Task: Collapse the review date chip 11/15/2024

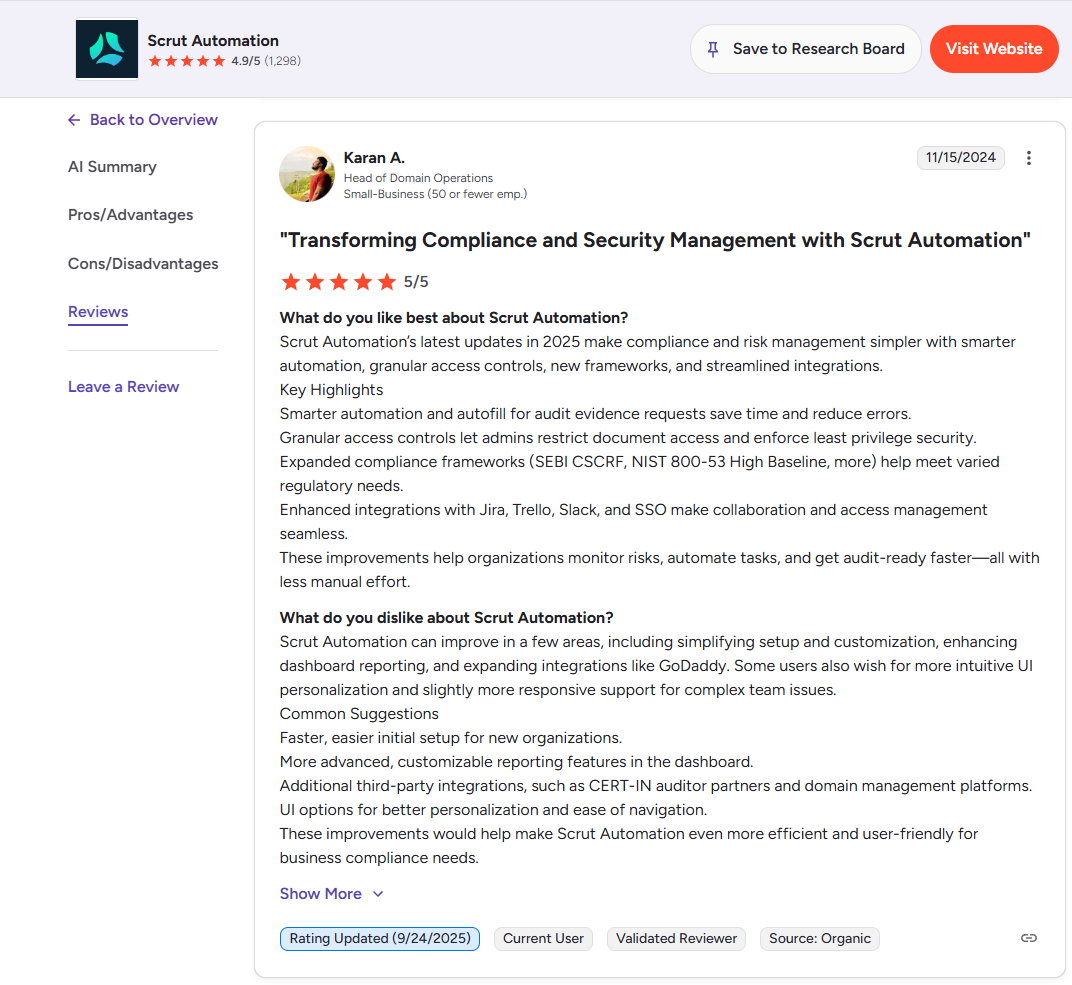Action: [x=960, y=157]
